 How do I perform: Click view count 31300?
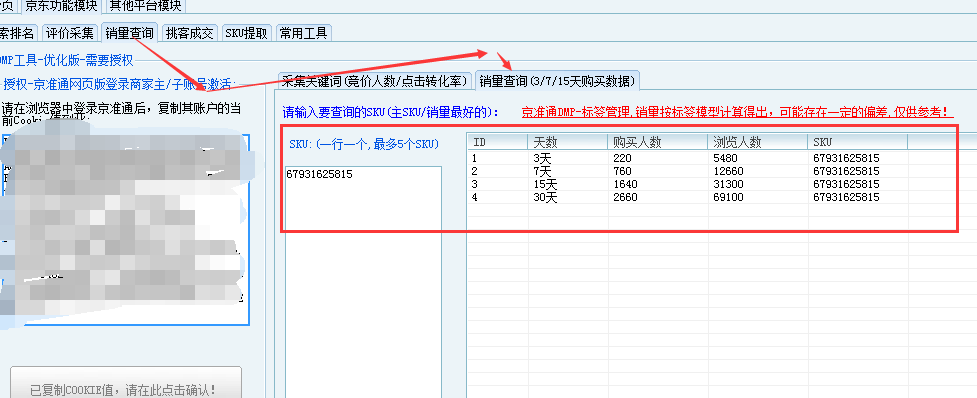point(728,184)
